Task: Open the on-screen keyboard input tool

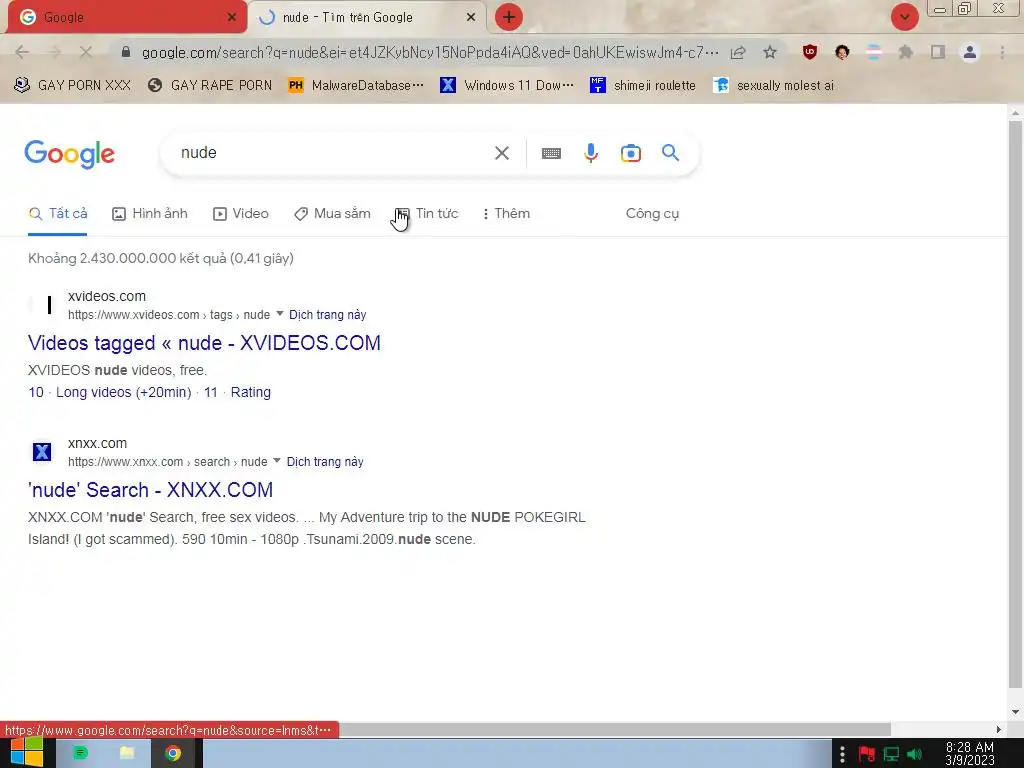Action: pyautogui.click(x=551, y=153)
